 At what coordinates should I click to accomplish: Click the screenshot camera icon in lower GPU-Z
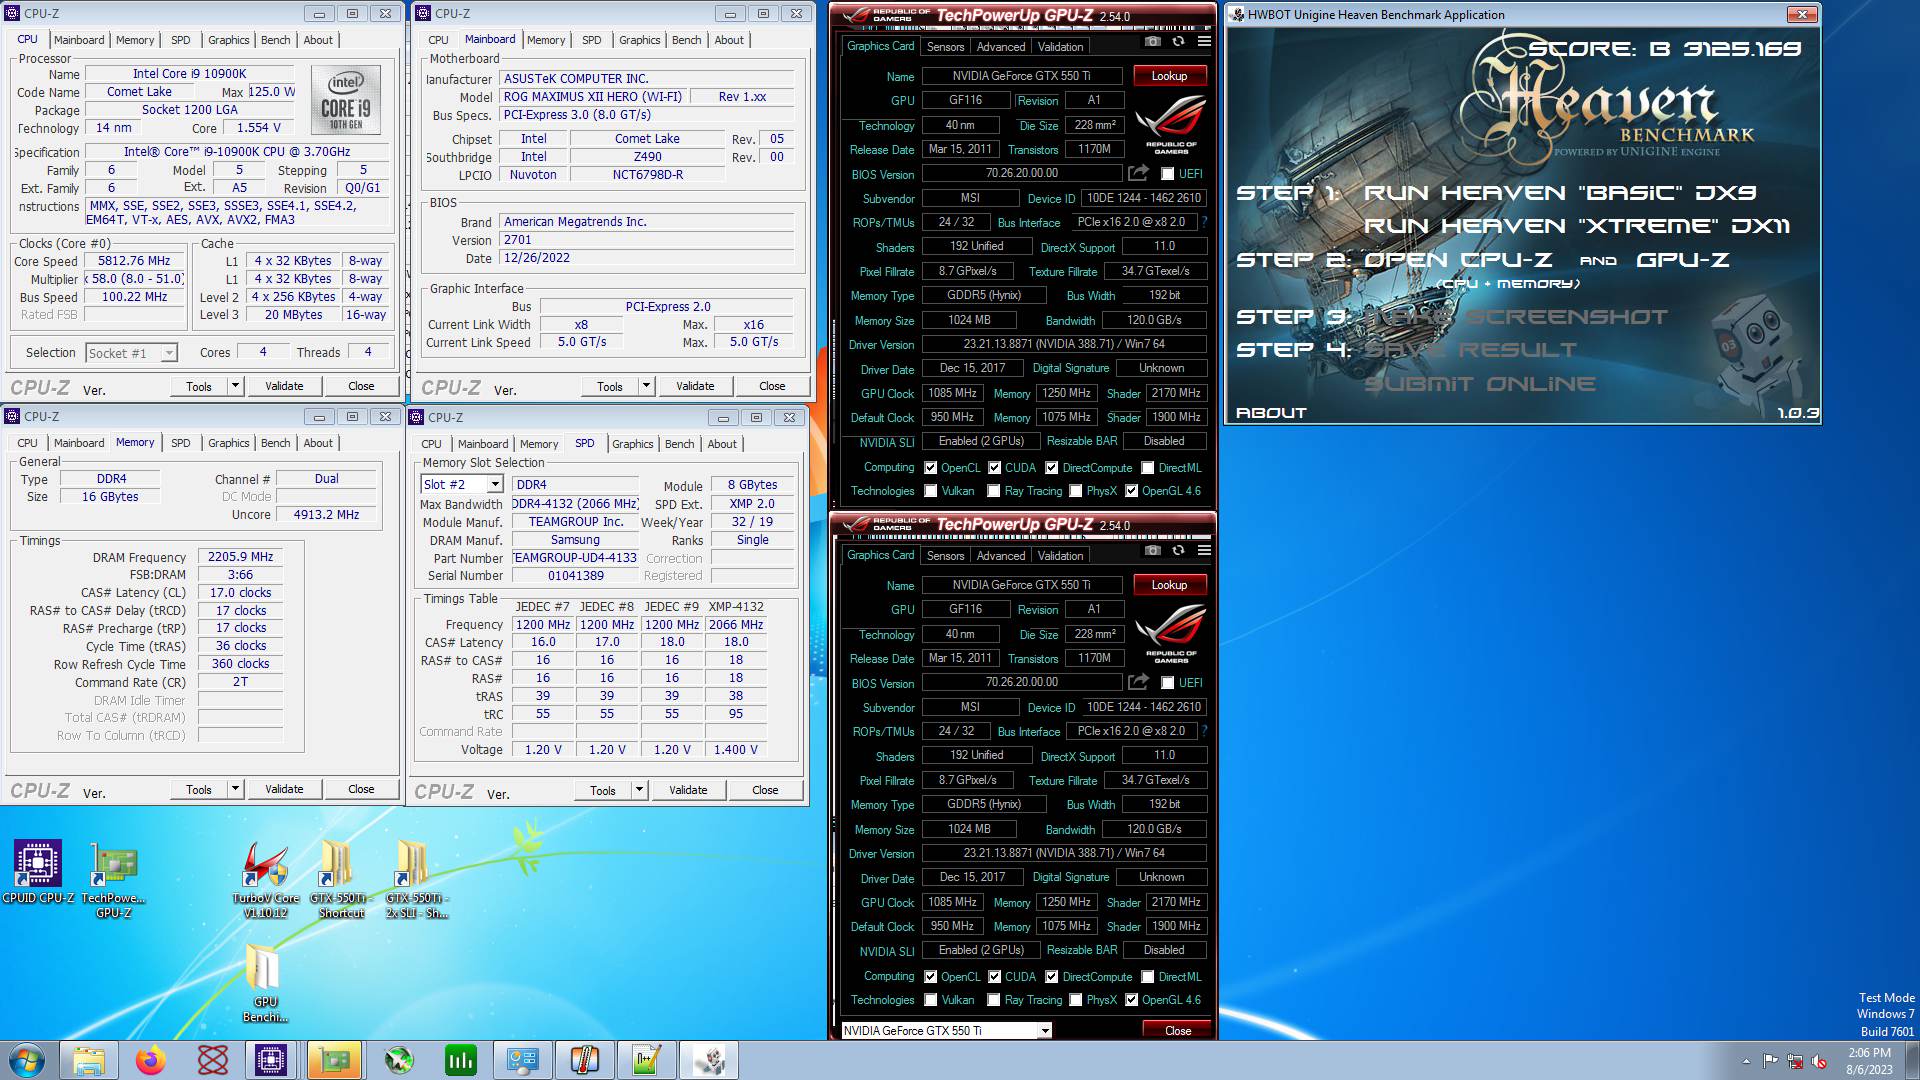(x=1153, y=551)
